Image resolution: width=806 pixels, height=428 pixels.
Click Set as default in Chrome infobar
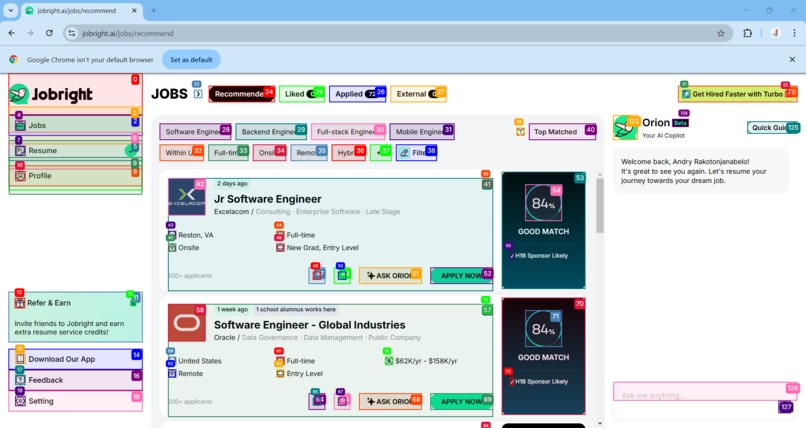point(191,60)
